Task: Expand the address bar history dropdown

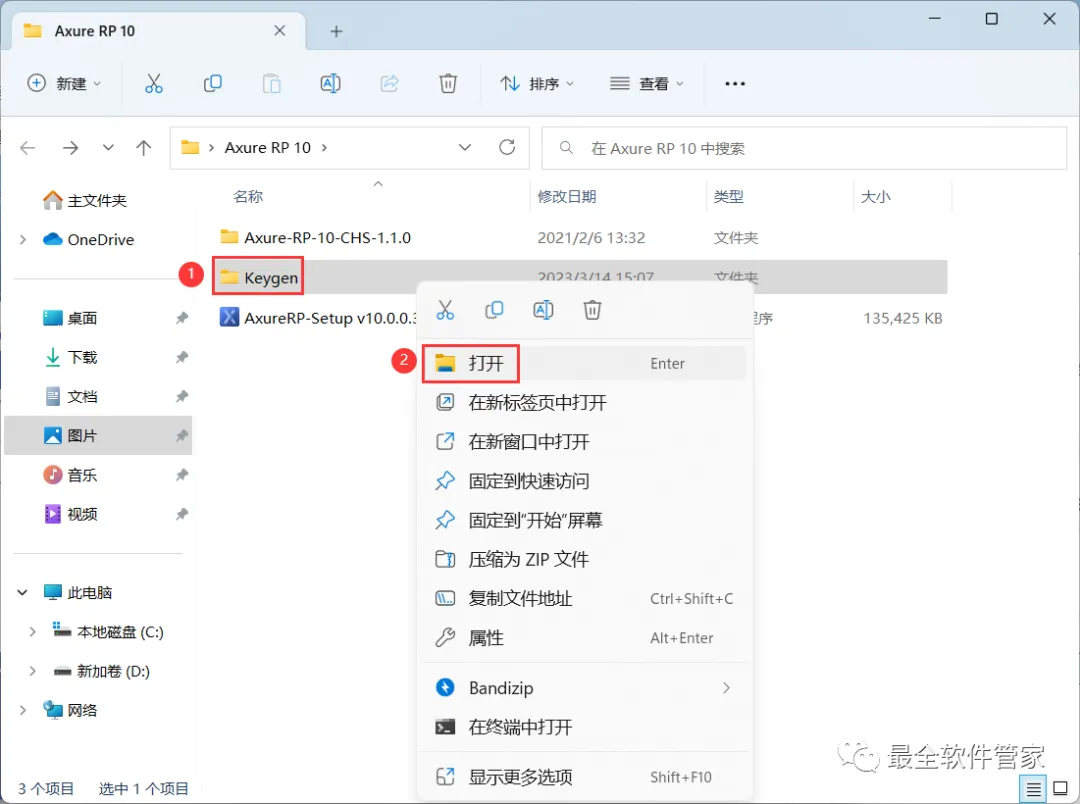Action: (x=465, y=147)
